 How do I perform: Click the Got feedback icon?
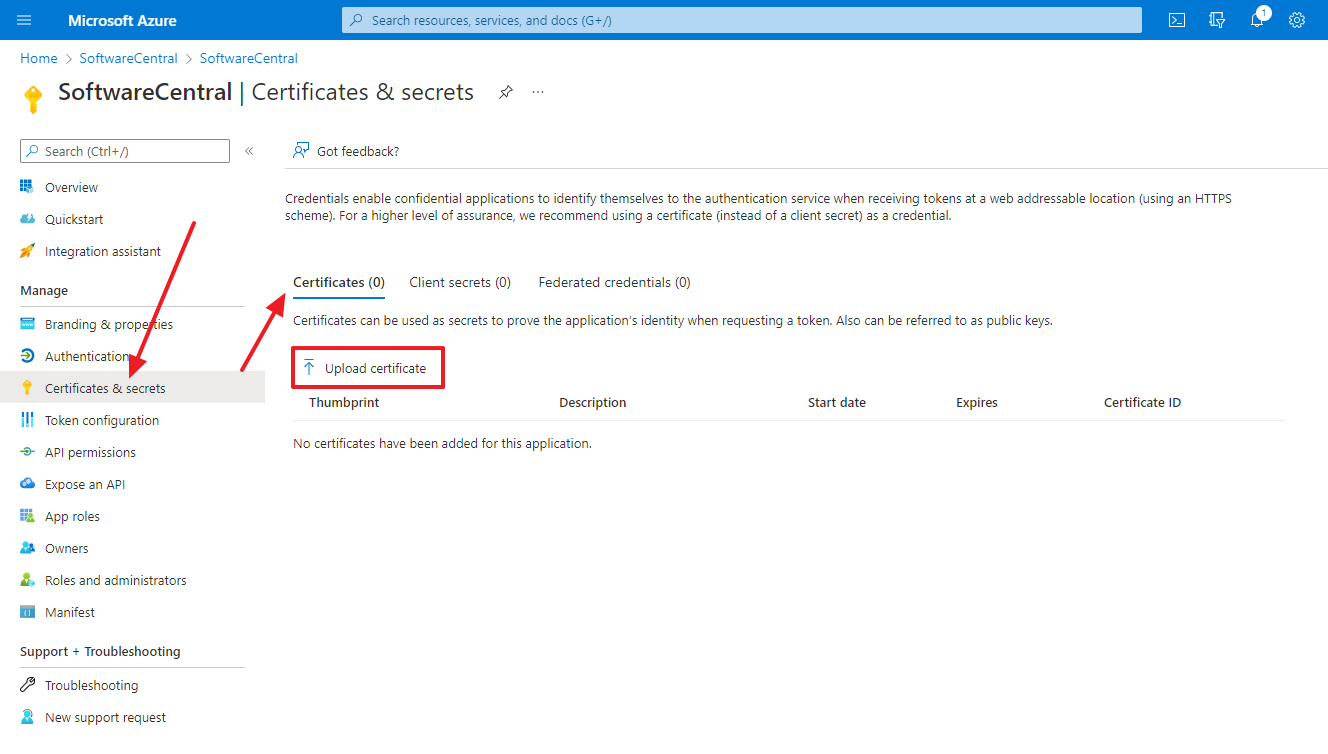tap(300, 151)
